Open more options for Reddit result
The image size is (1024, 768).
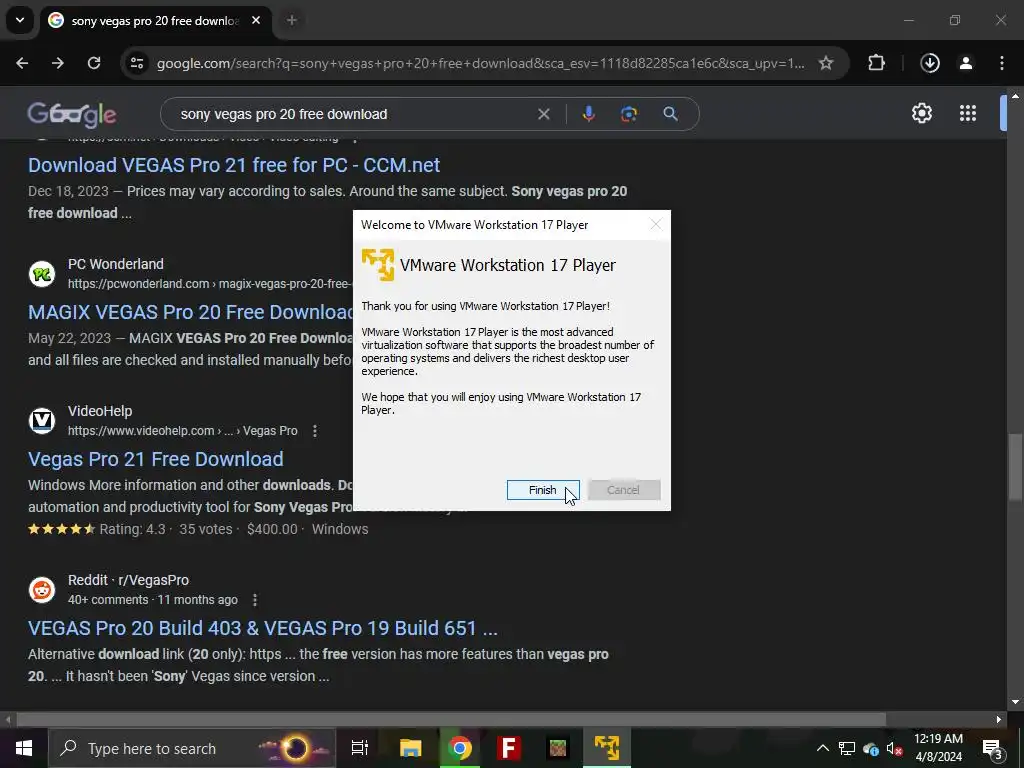255,600
